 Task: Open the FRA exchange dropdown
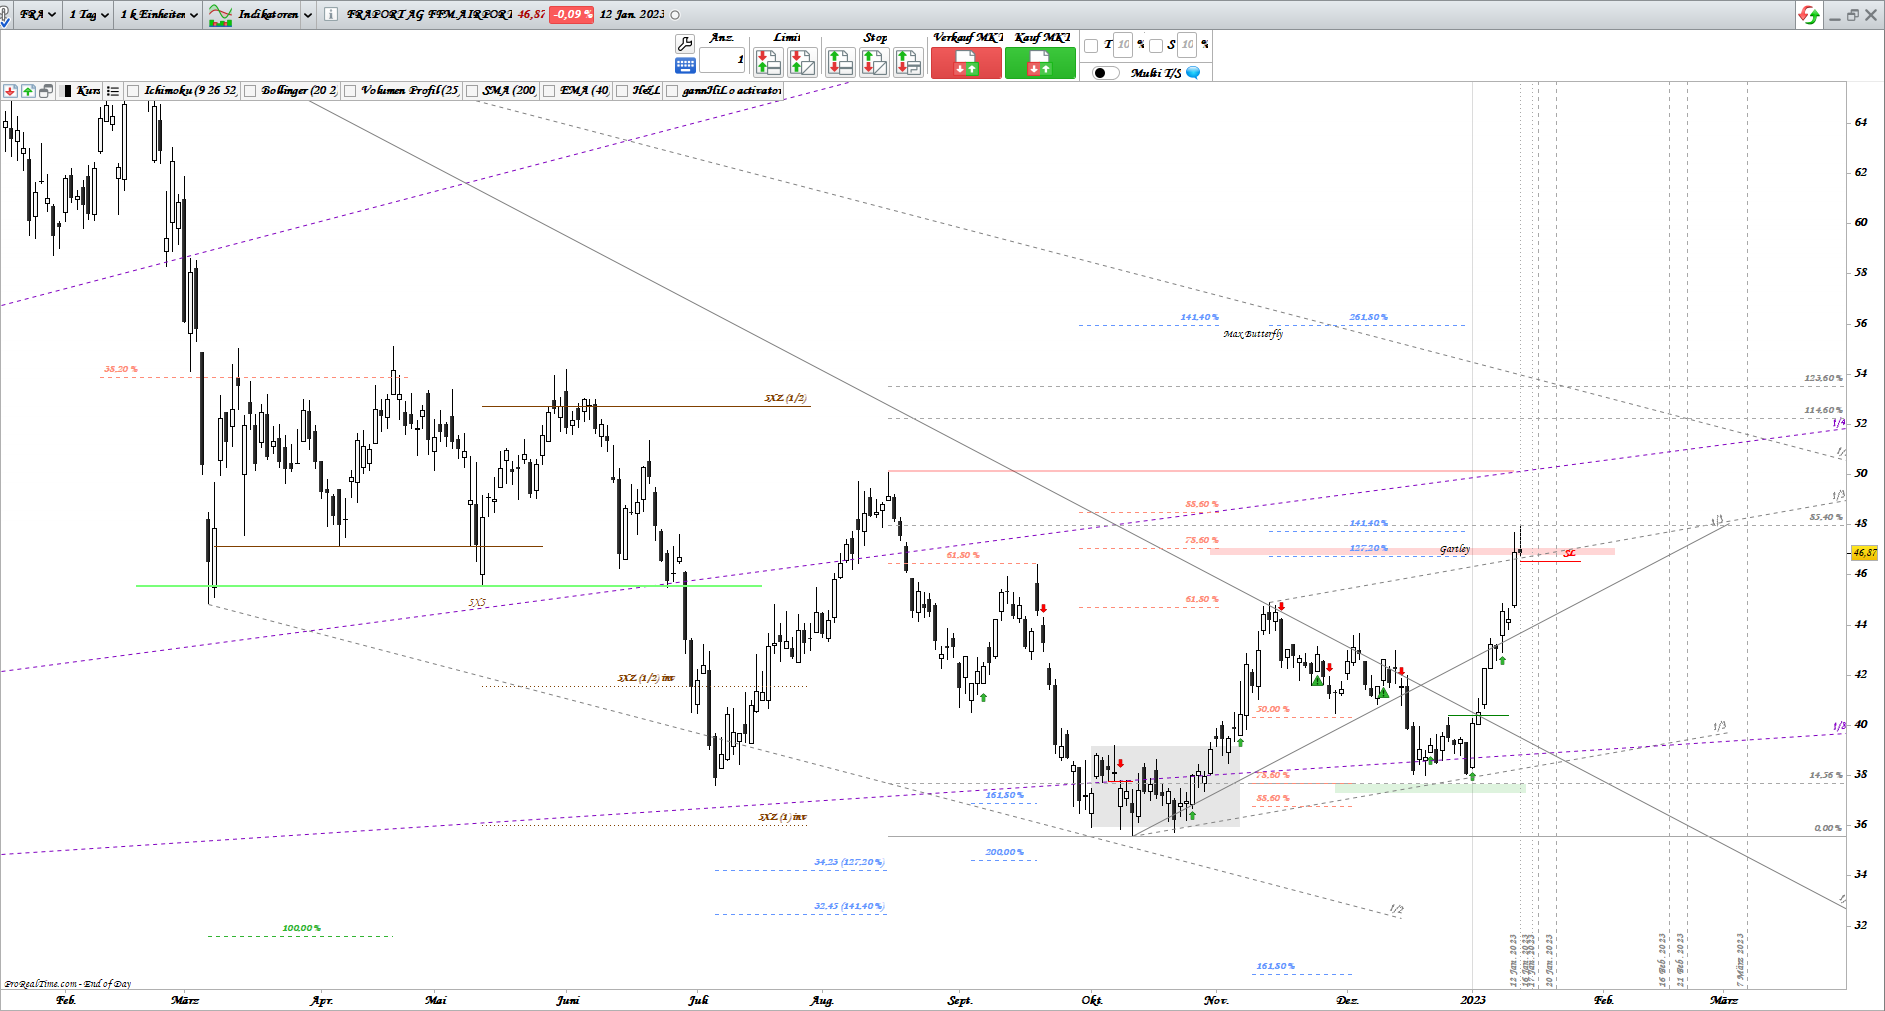[x=37, y=15]
